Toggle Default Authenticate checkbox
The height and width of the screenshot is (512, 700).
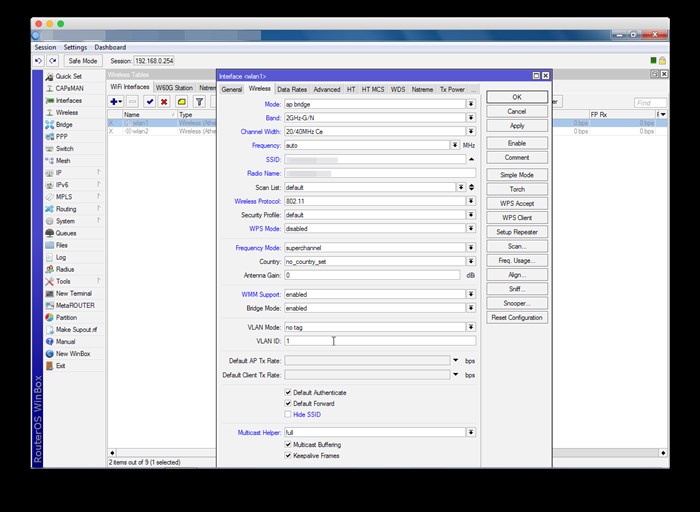pos(288,392)
